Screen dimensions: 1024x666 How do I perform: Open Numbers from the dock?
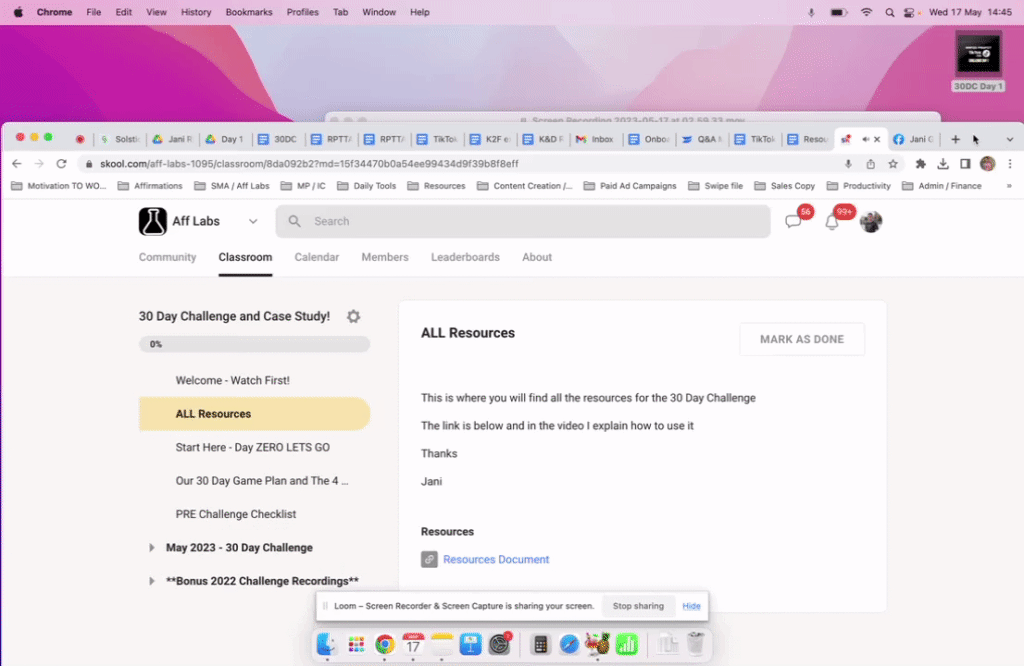point(626,644)
